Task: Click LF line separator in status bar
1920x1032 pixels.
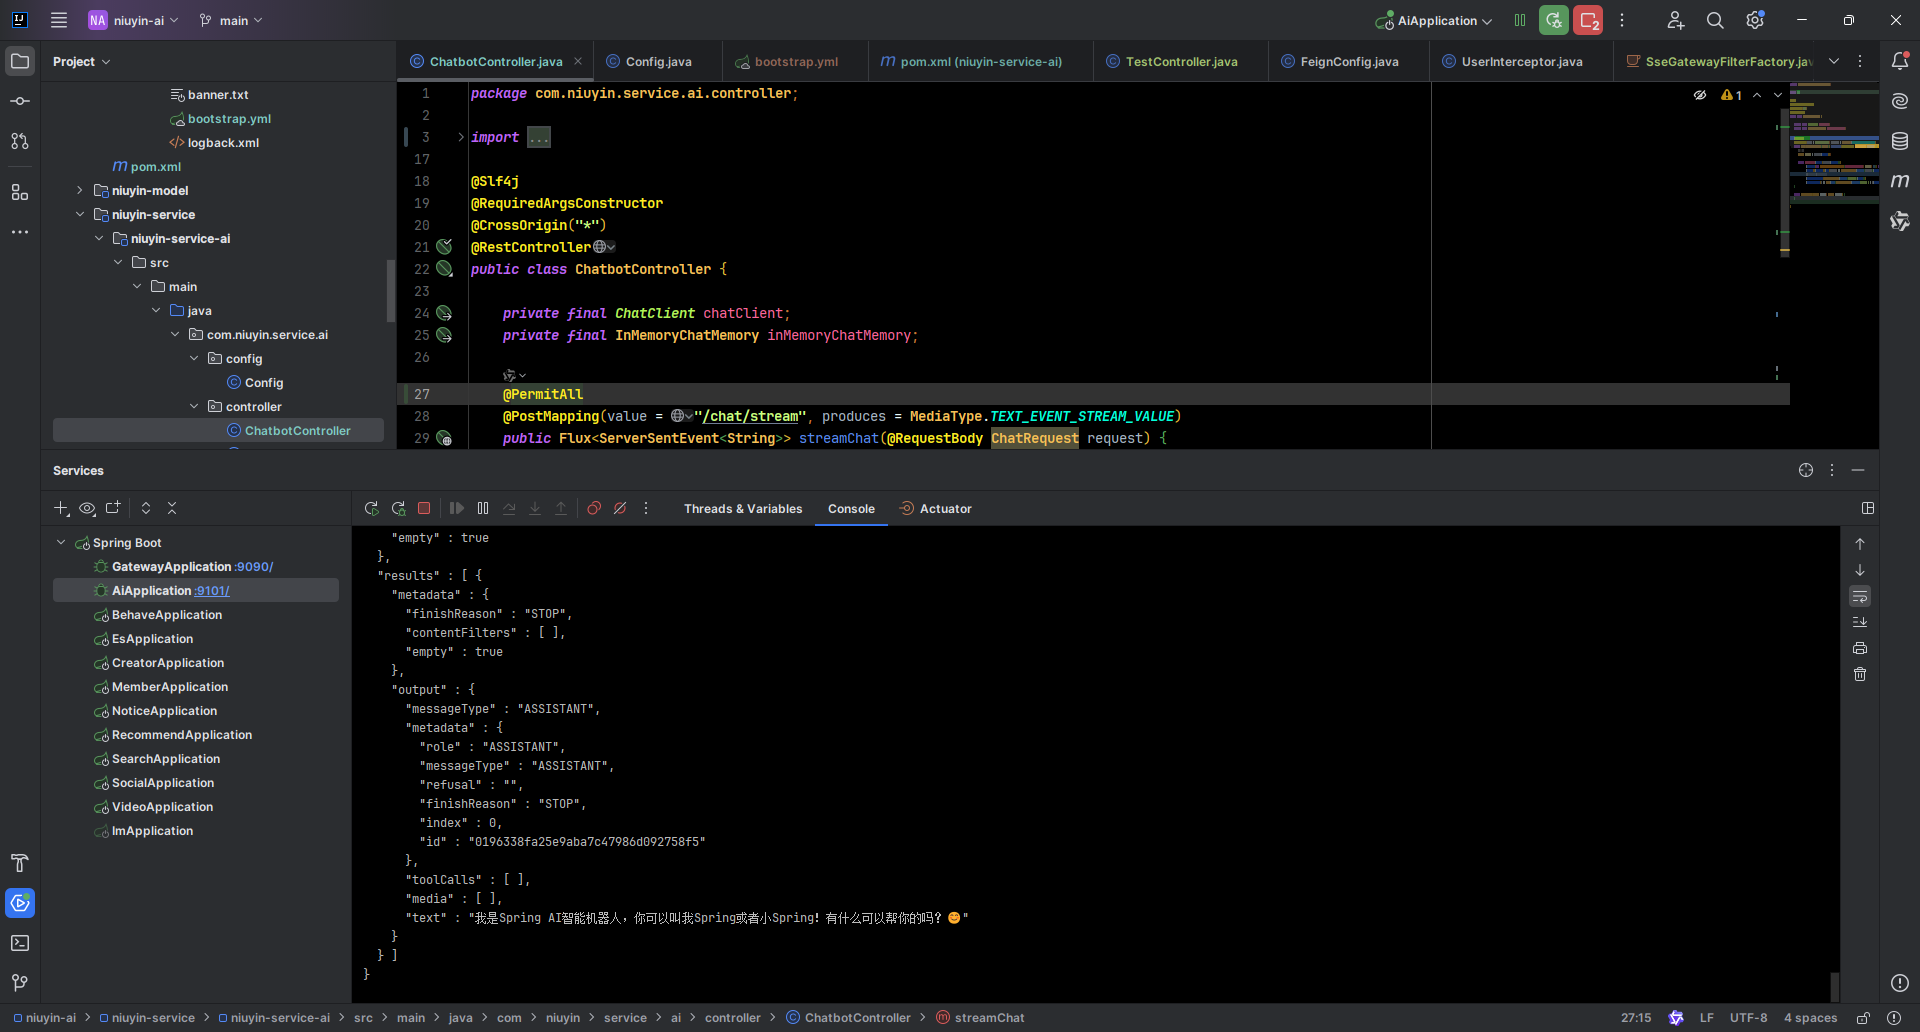Action: coord(1706,1018)
